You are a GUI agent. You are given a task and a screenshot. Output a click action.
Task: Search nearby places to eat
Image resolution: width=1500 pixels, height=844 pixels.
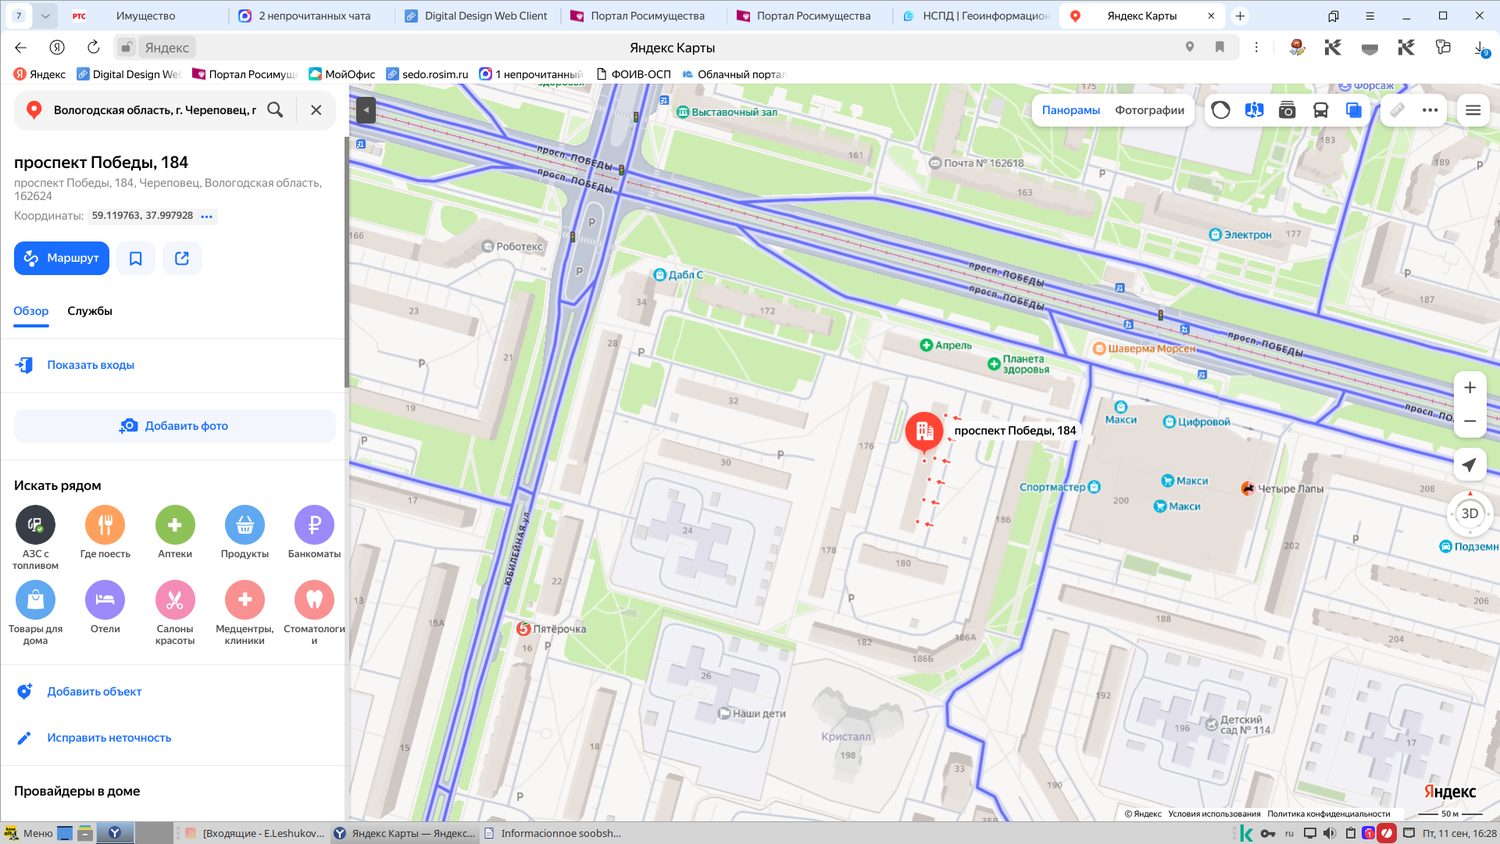pyautogui.click(x=105, y=532)
